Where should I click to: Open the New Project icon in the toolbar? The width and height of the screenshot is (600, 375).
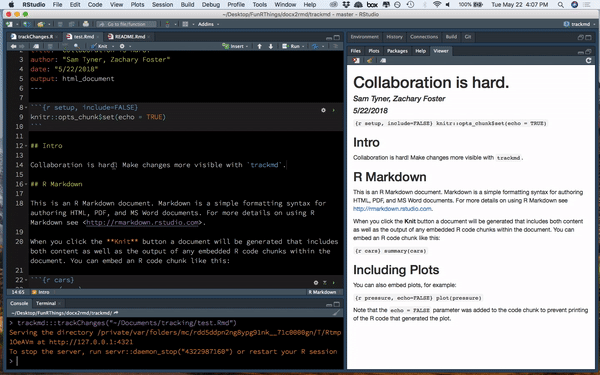tap(26, 24)
